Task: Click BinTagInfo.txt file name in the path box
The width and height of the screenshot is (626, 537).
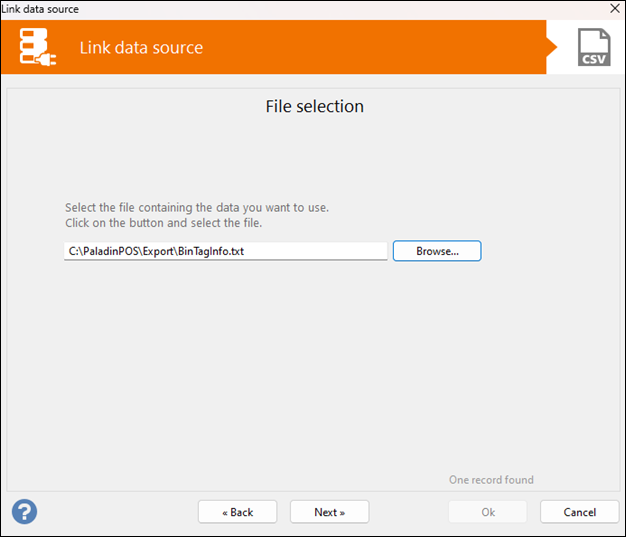Action: (x=211, y=251)
